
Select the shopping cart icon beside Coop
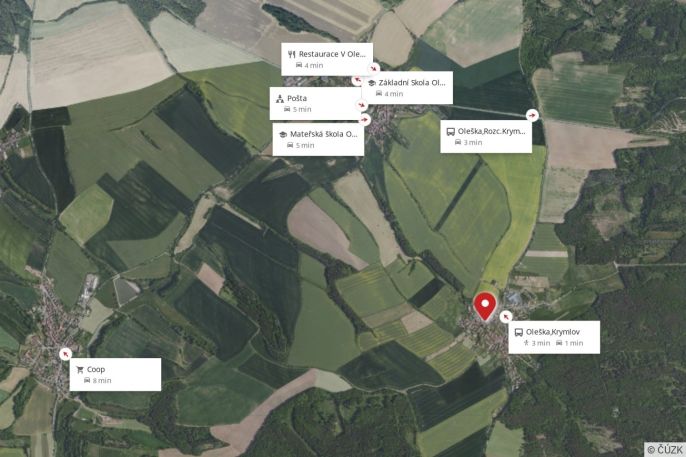tap(80, 370)
